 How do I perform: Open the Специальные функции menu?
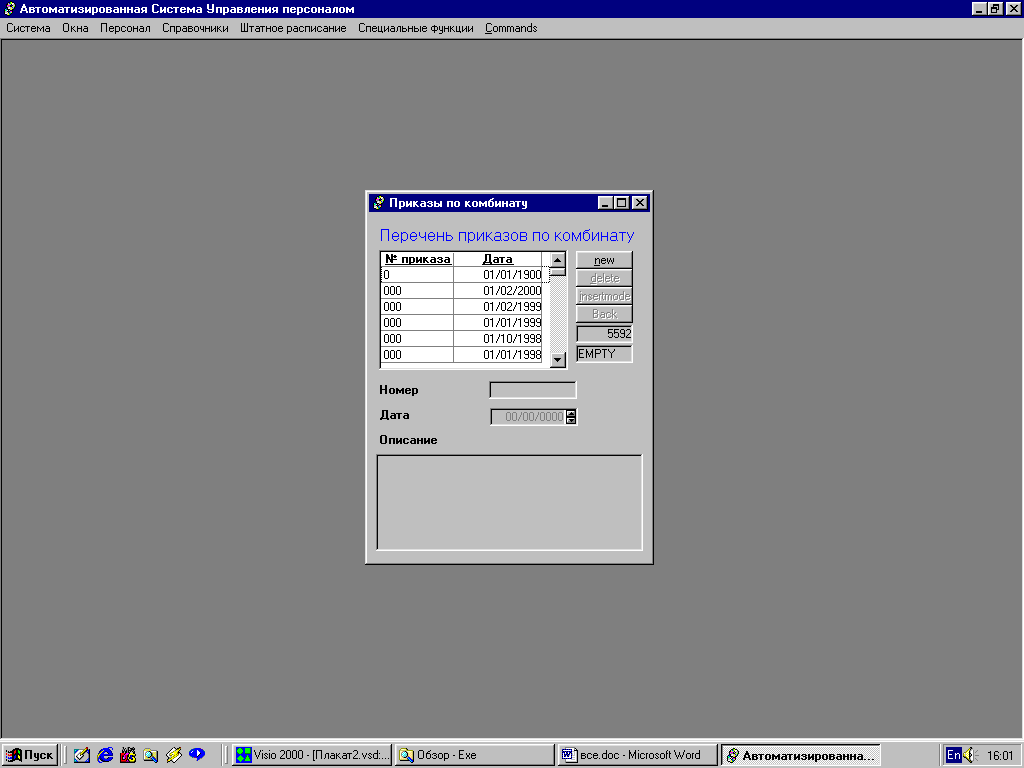coord(416,28)
